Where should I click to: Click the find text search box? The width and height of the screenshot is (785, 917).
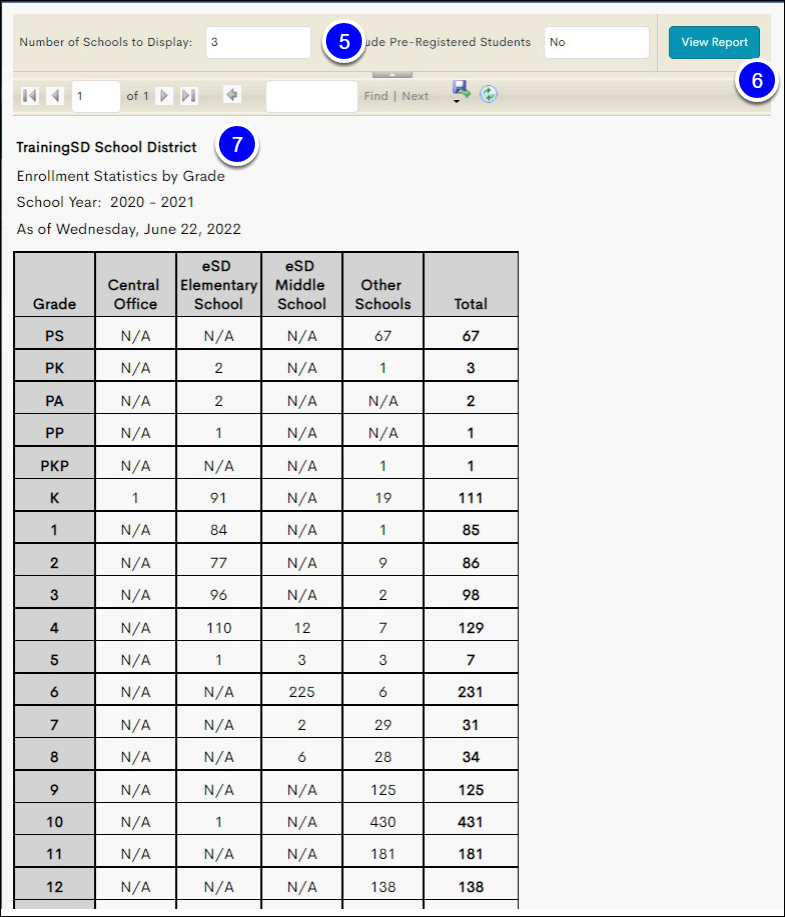click(312, 96)
